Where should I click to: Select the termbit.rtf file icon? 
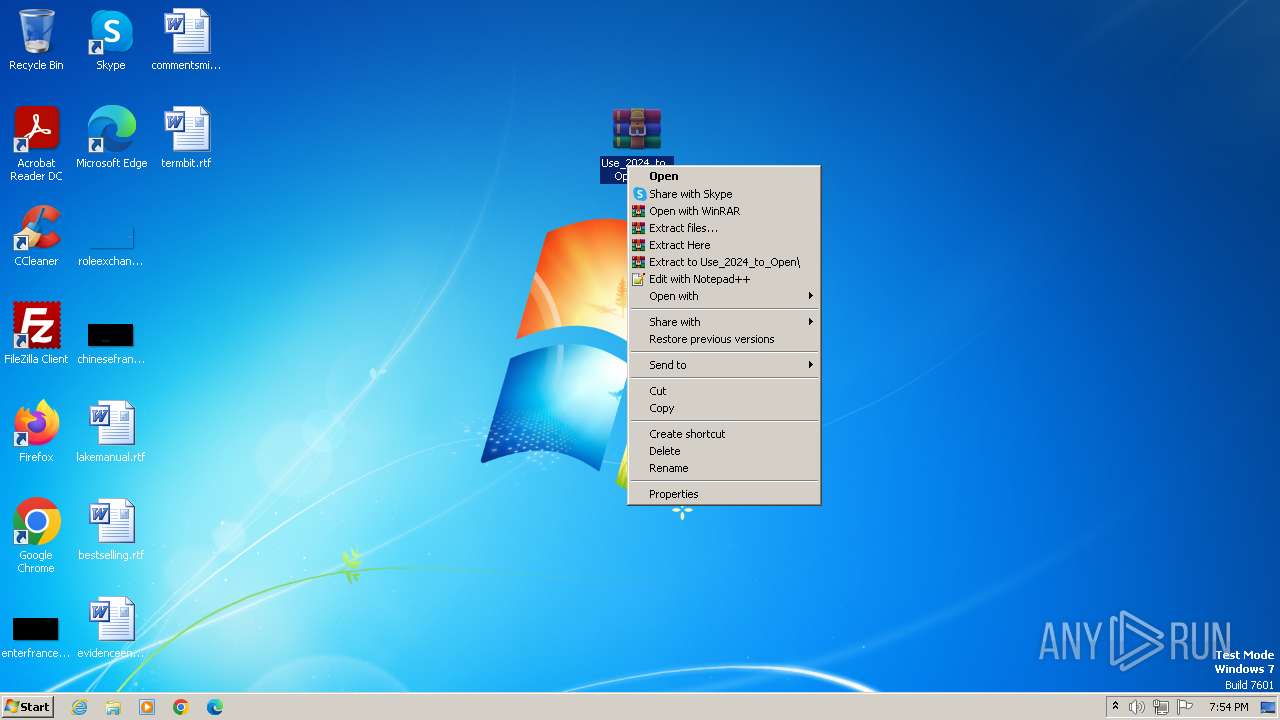pyautogui.click(x=186, y=138)
